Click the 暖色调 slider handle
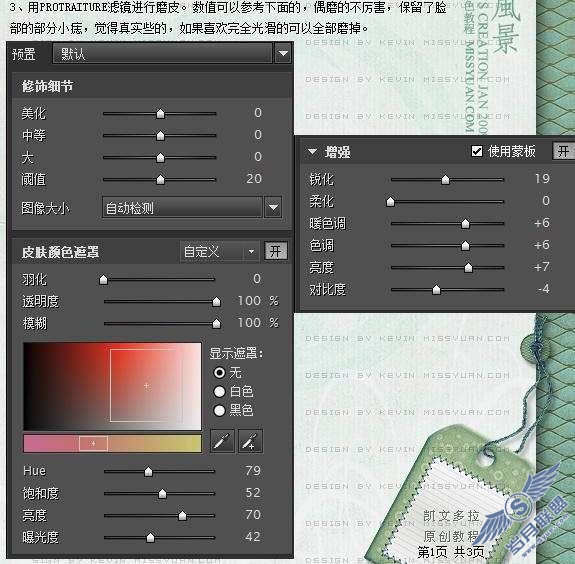 (x=465, y=223)
